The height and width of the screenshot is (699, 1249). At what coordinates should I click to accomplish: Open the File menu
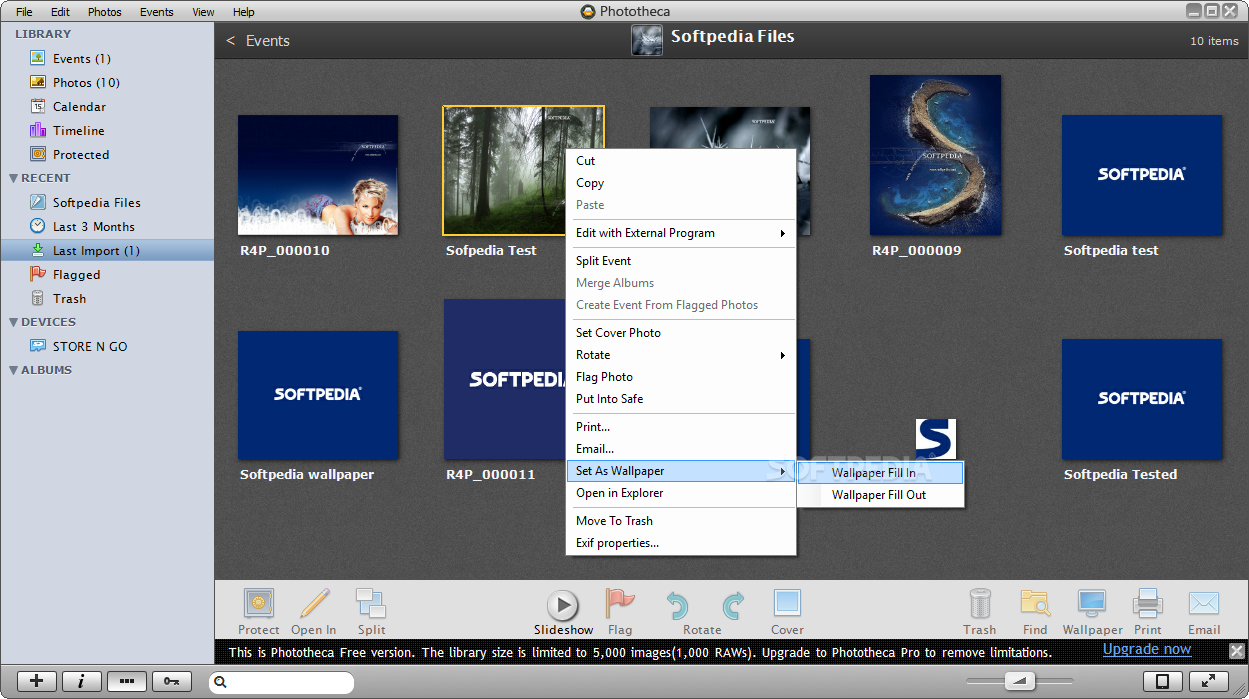pyautogui.click(x=24, y=12)
